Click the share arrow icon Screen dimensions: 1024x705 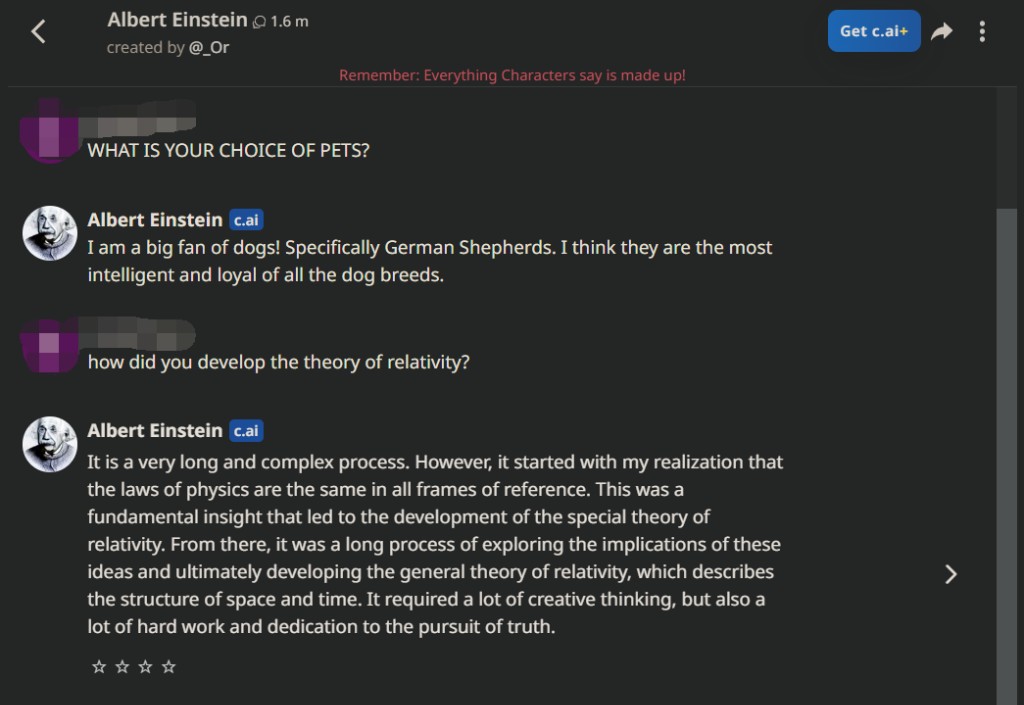click(941, 32)
